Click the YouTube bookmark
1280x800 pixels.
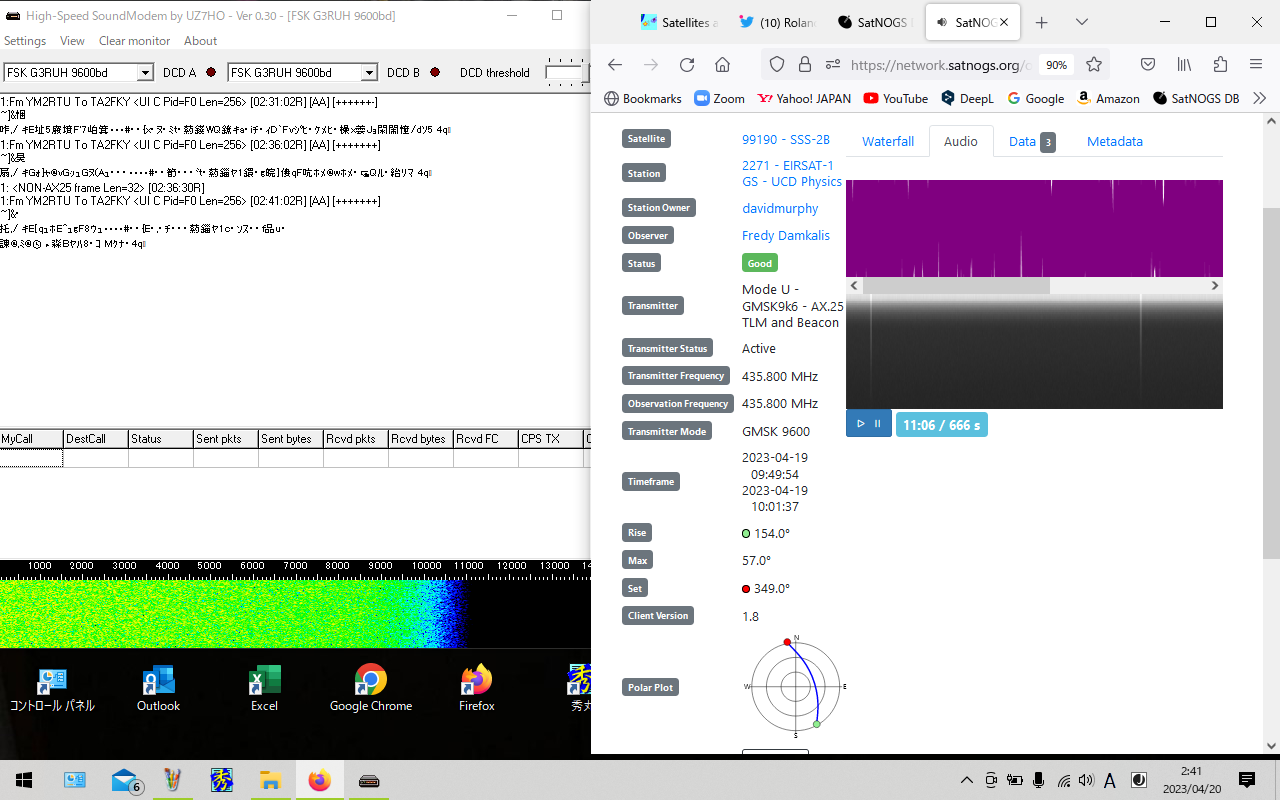(x=895, y=98)
